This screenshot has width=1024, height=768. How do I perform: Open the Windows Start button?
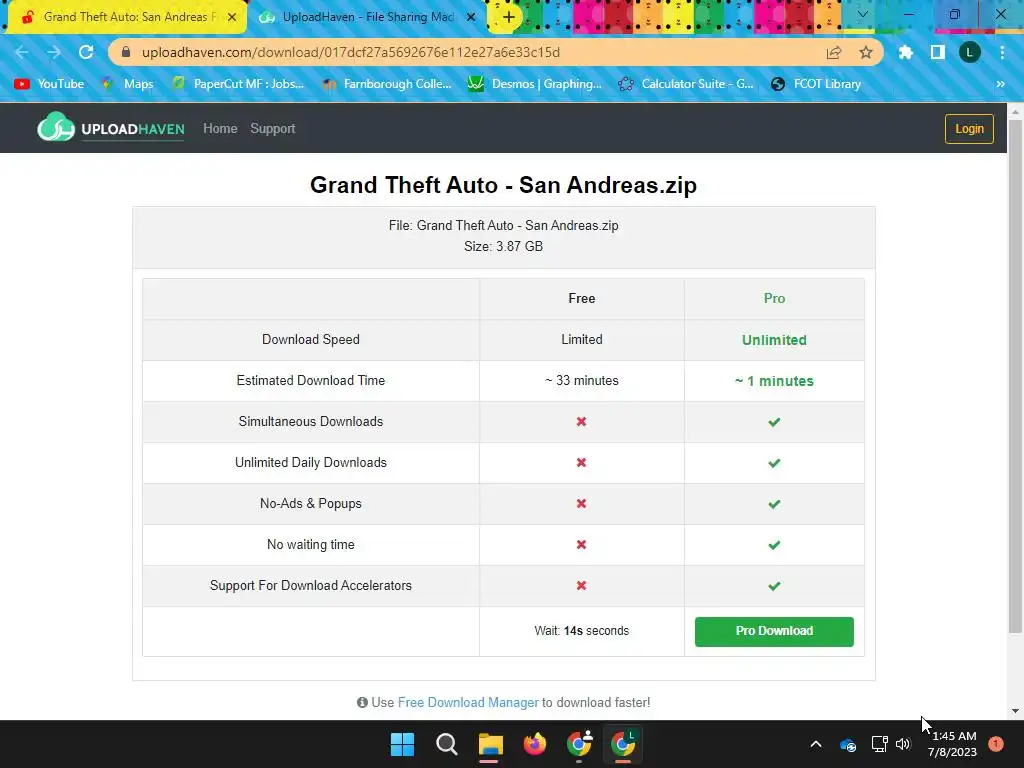coord(402,744)
